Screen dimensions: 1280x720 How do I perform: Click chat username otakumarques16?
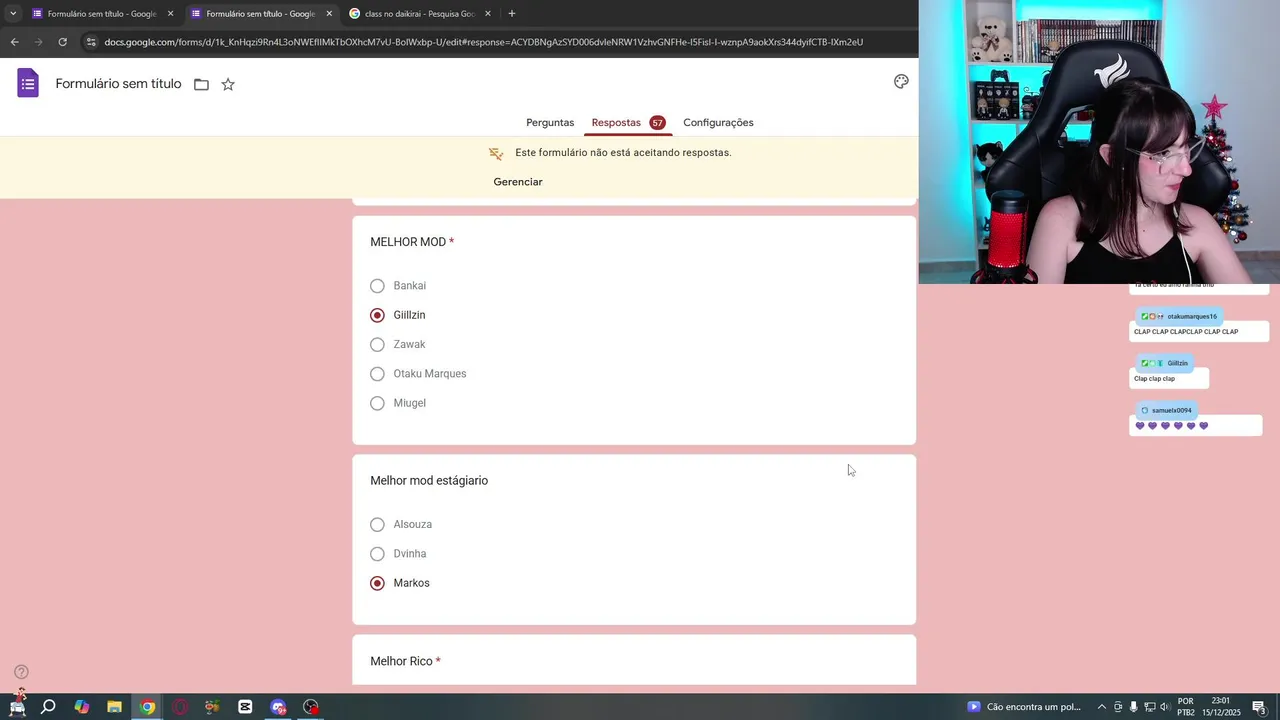tap(1192, 316)
